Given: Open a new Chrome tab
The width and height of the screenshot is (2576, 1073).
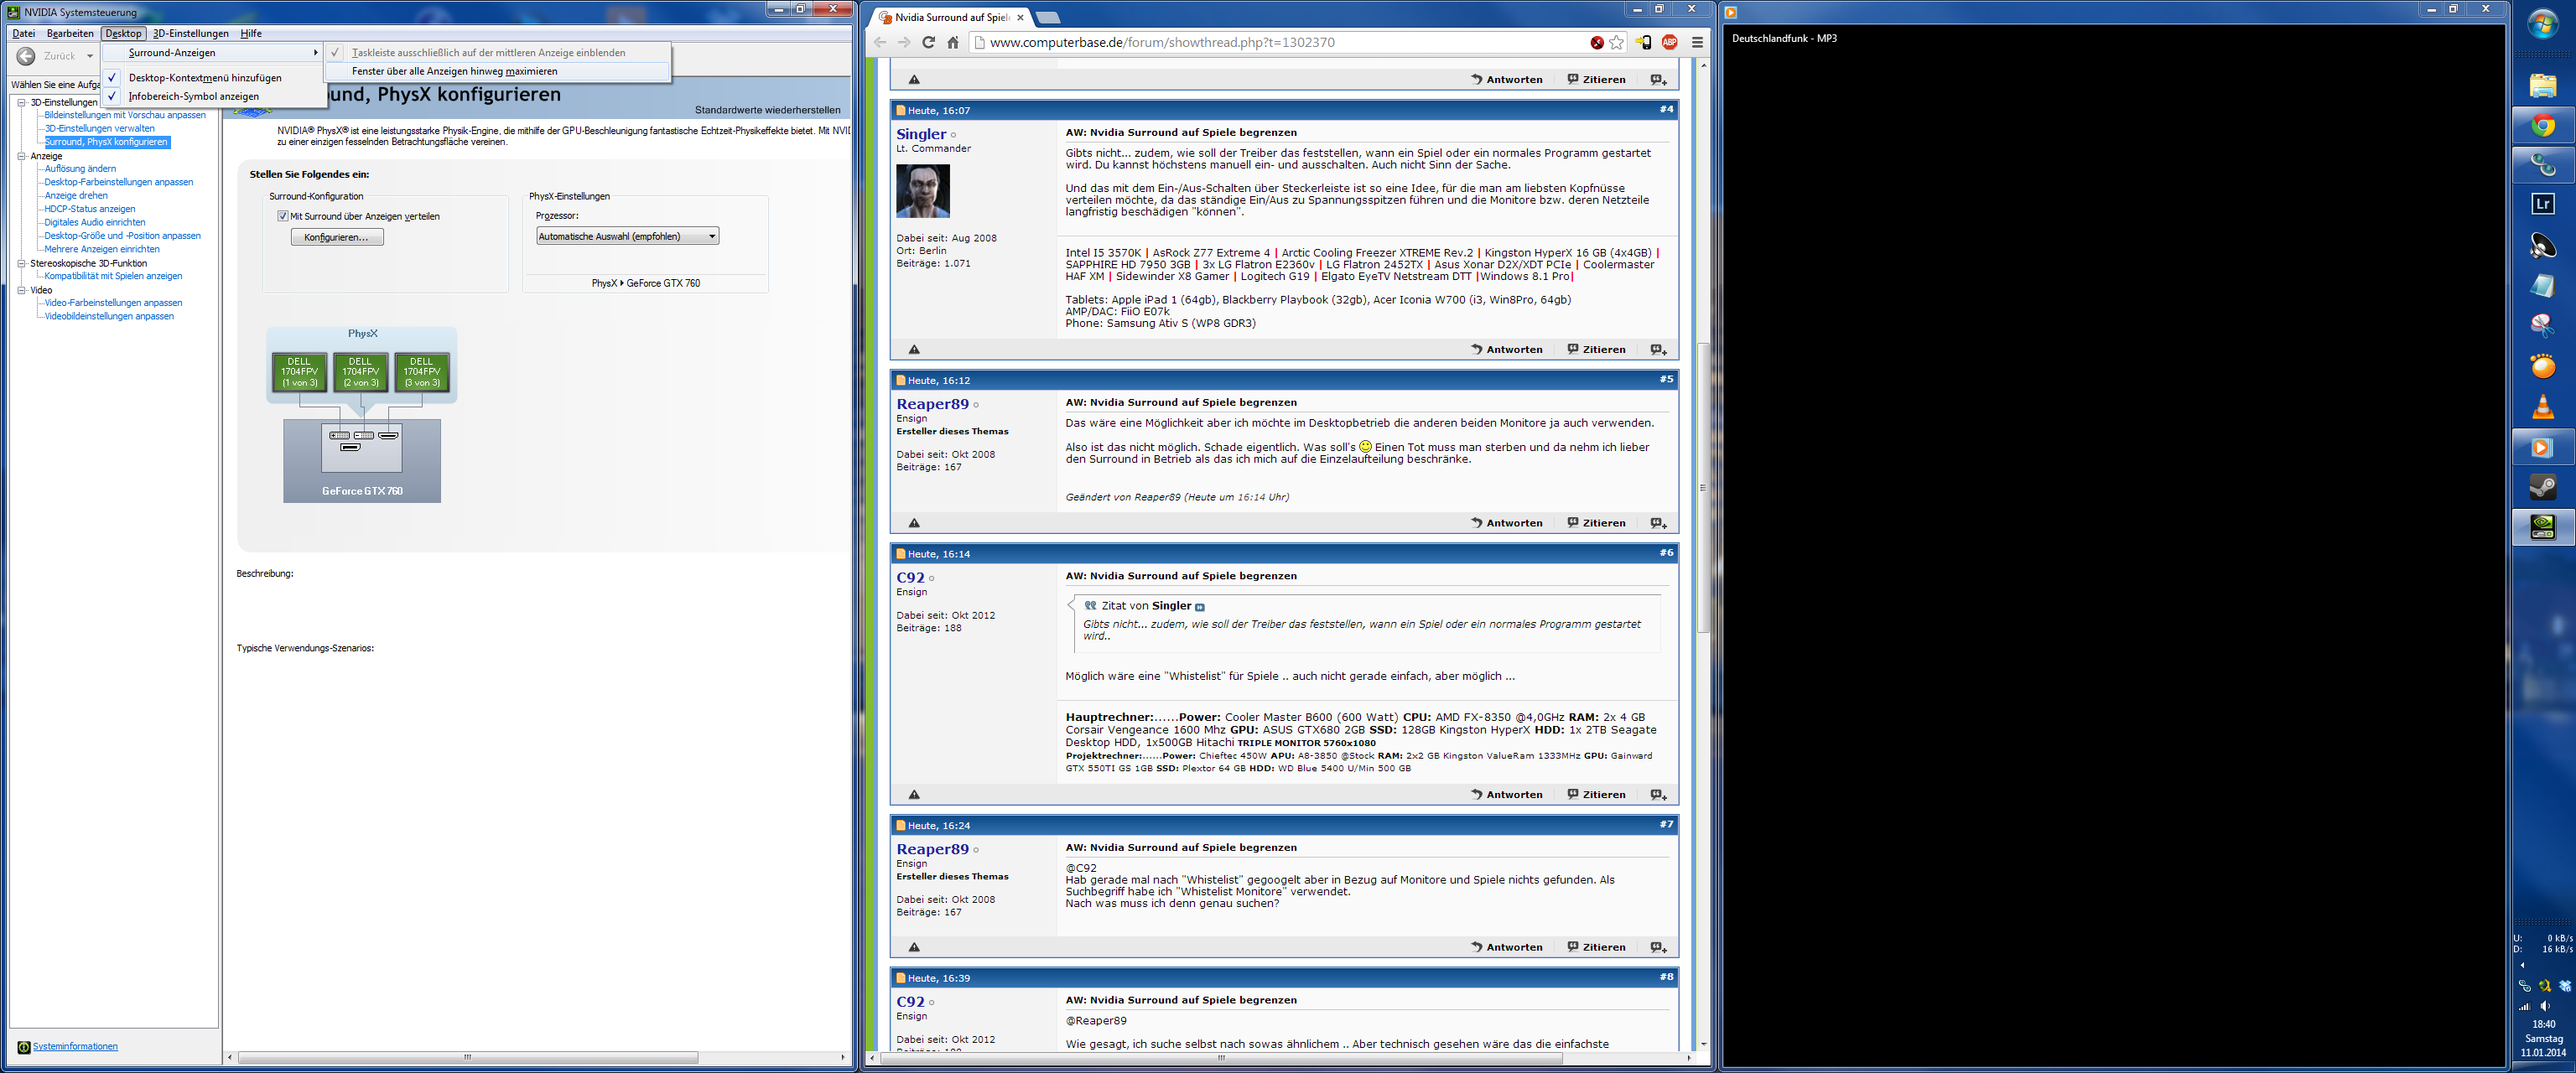Looking at the screenshot, I should click(x=1047, y=17).
